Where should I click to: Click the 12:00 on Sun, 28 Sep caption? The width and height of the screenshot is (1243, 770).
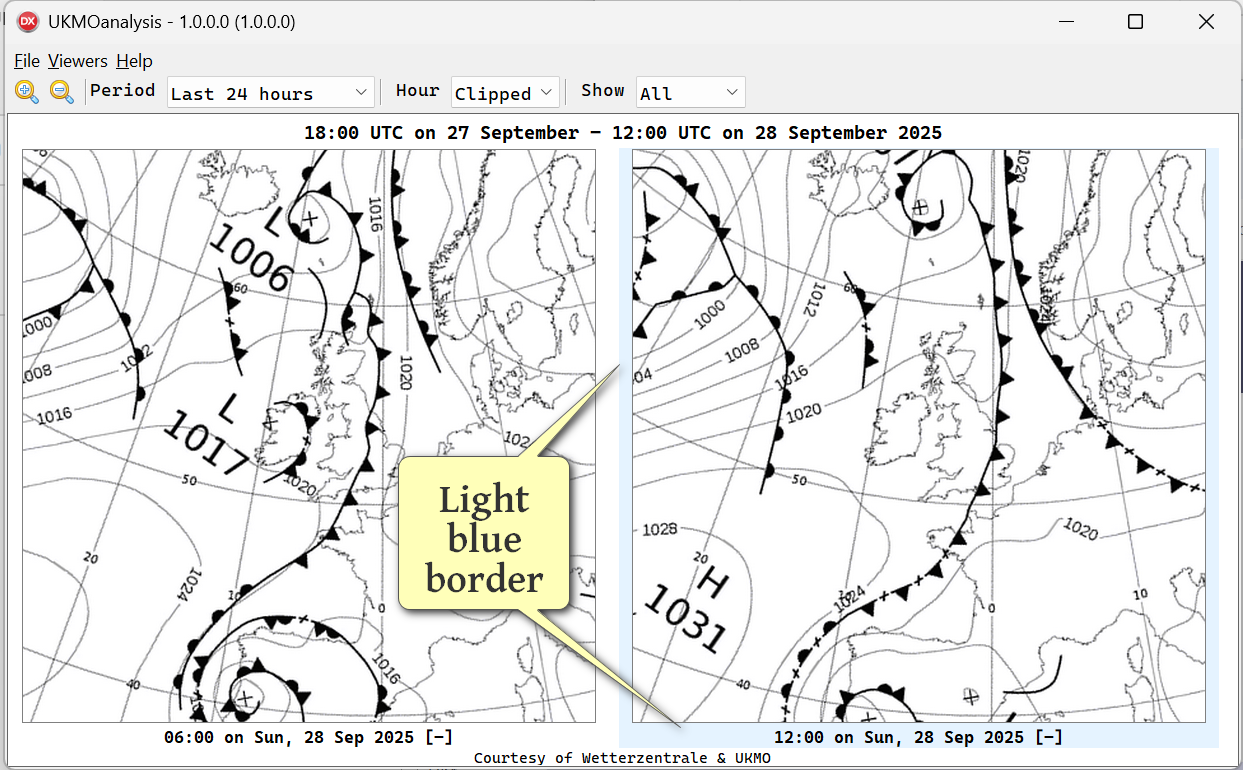point(918,737)
